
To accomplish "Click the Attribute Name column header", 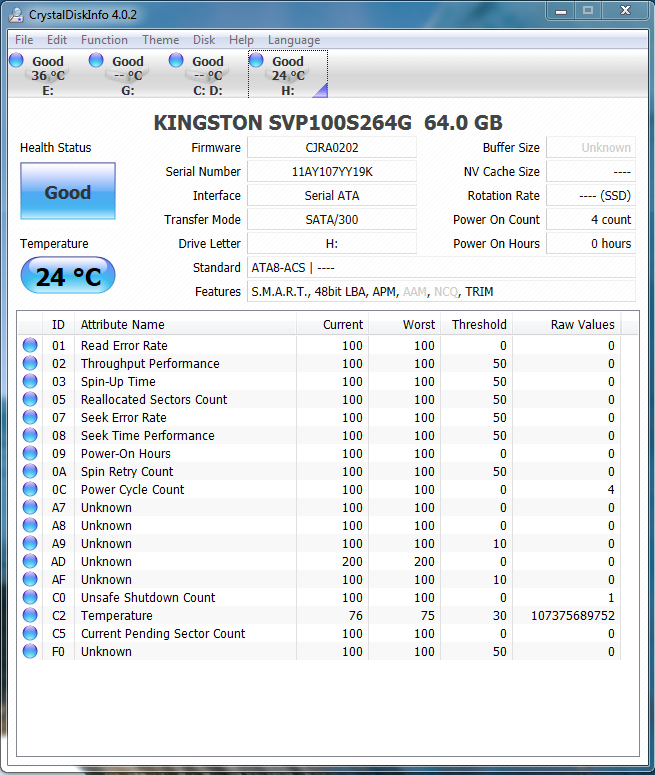I will pos(185,325).
